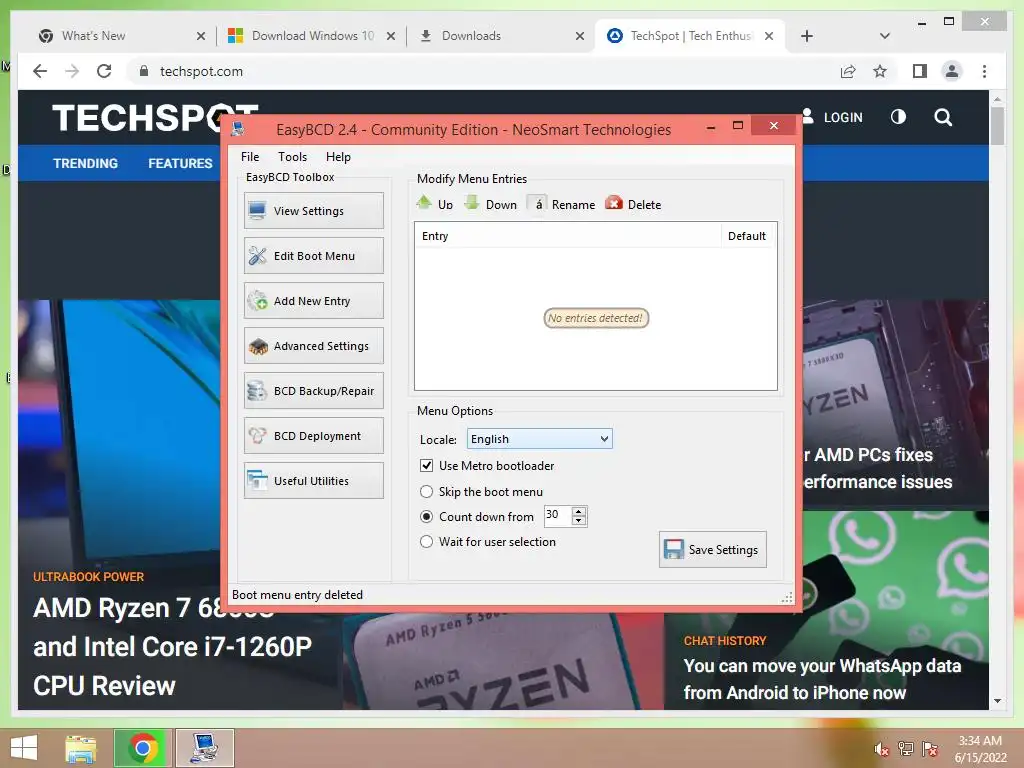Move entry Down with arrow button
Viewport: 1024px width, 768px height.
490,204
